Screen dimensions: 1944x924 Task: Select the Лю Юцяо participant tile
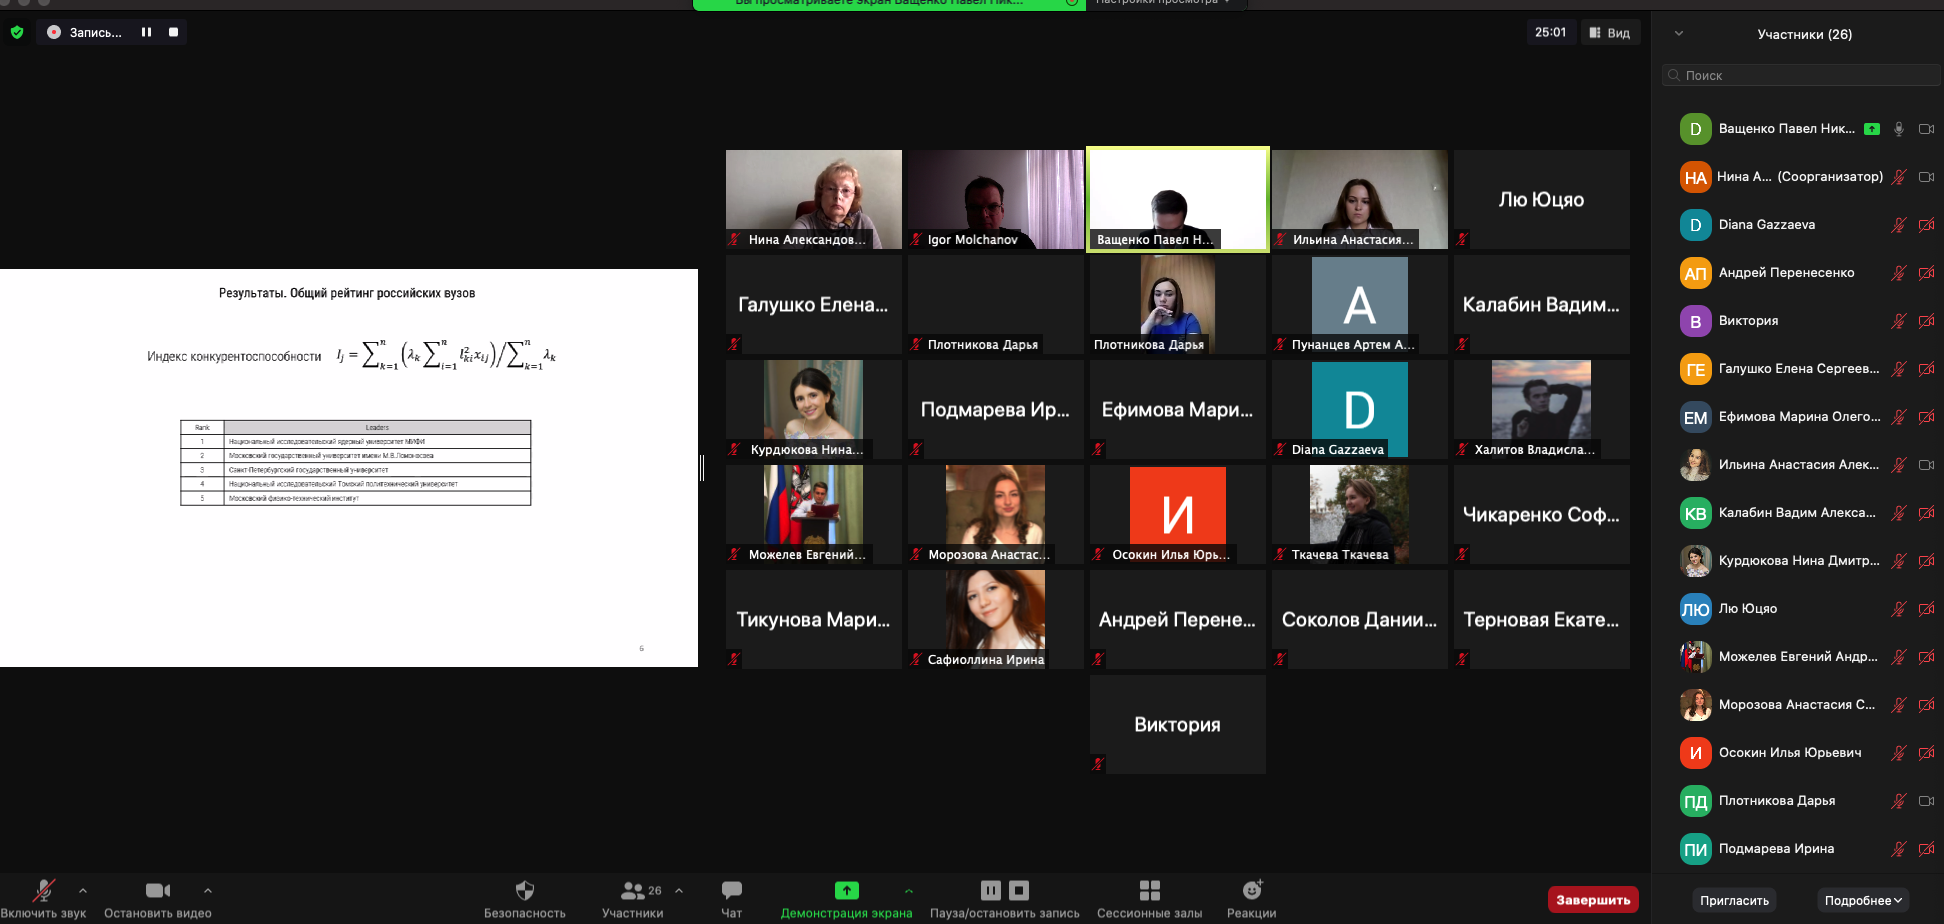point(1542,199)
